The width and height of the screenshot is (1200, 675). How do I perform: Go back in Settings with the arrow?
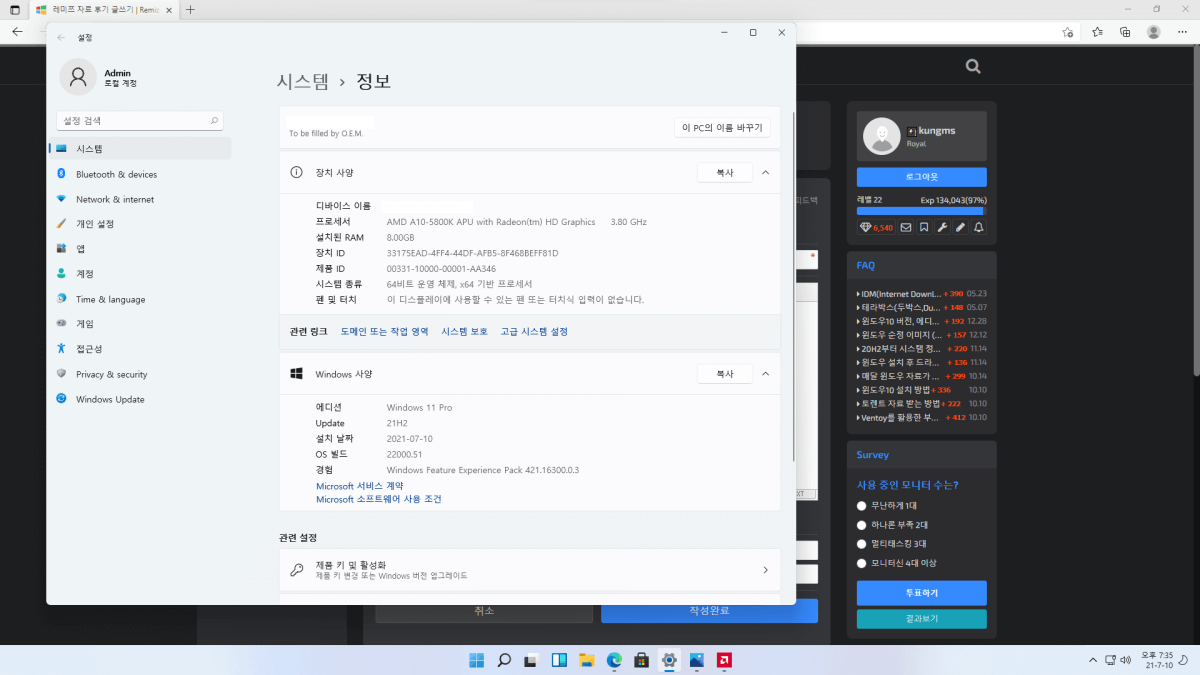61,37
